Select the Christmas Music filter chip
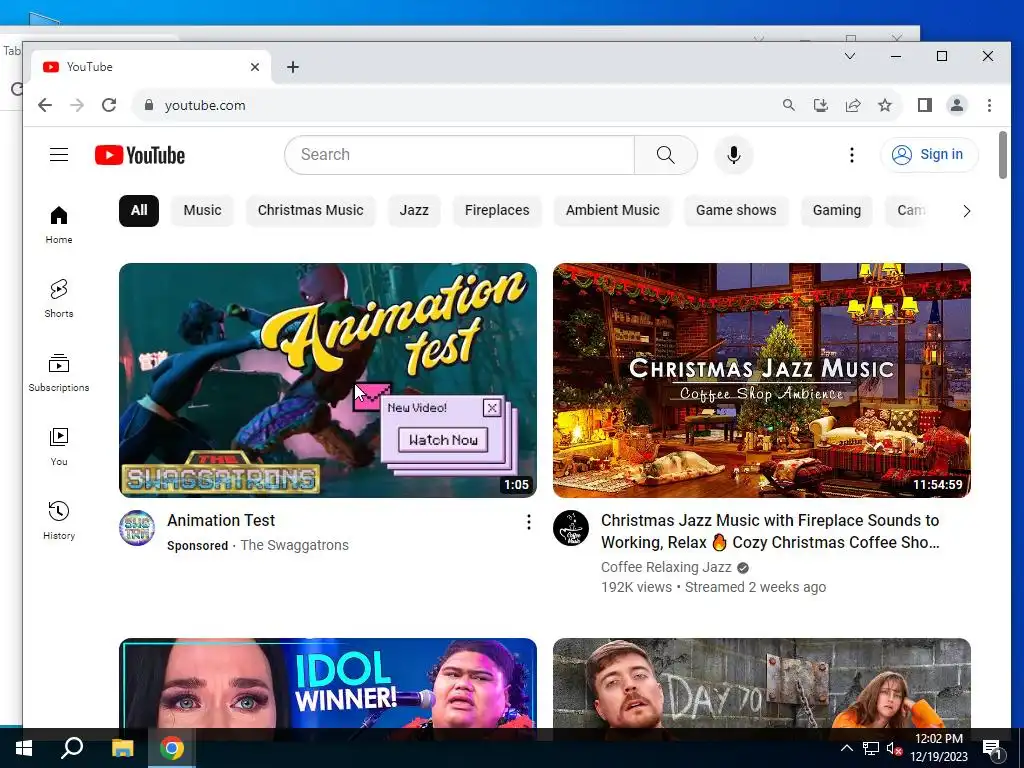 310,210
